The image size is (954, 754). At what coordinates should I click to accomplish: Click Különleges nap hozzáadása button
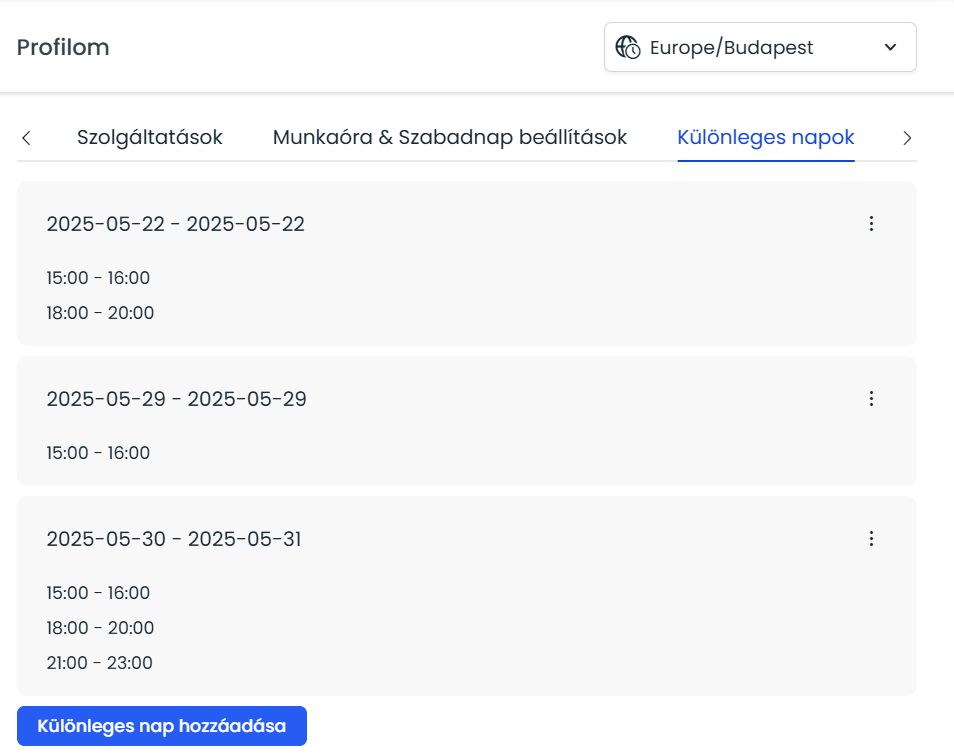162,726
